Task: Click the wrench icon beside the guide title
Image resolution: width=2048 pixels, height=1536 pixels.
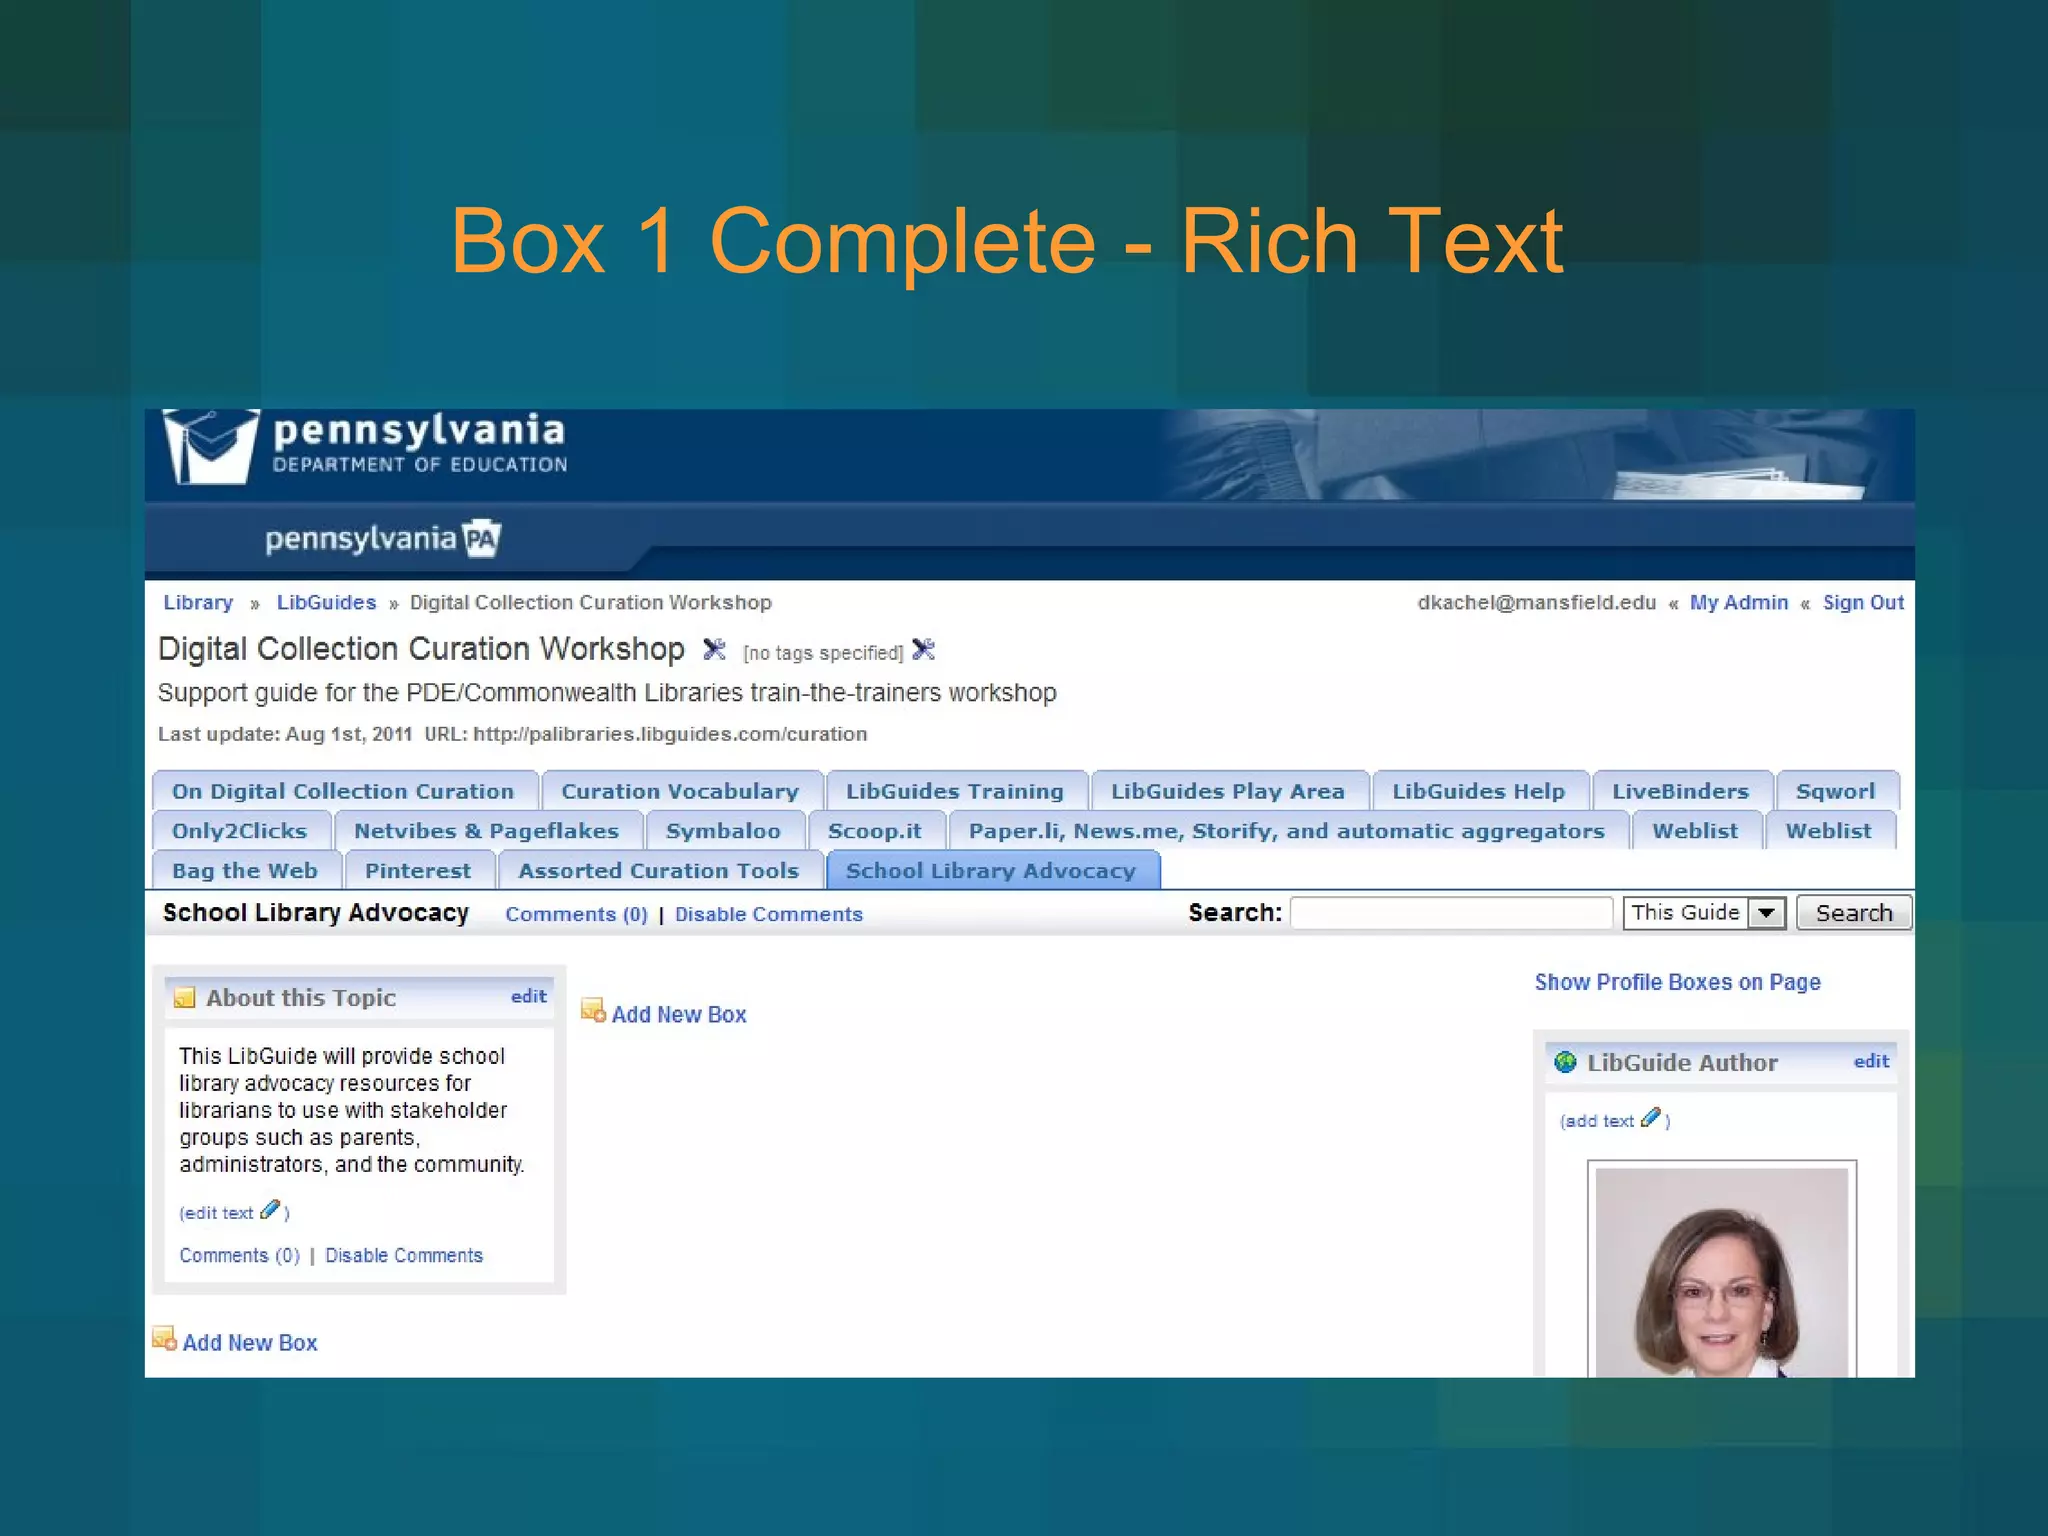Action: pos(714,650)
